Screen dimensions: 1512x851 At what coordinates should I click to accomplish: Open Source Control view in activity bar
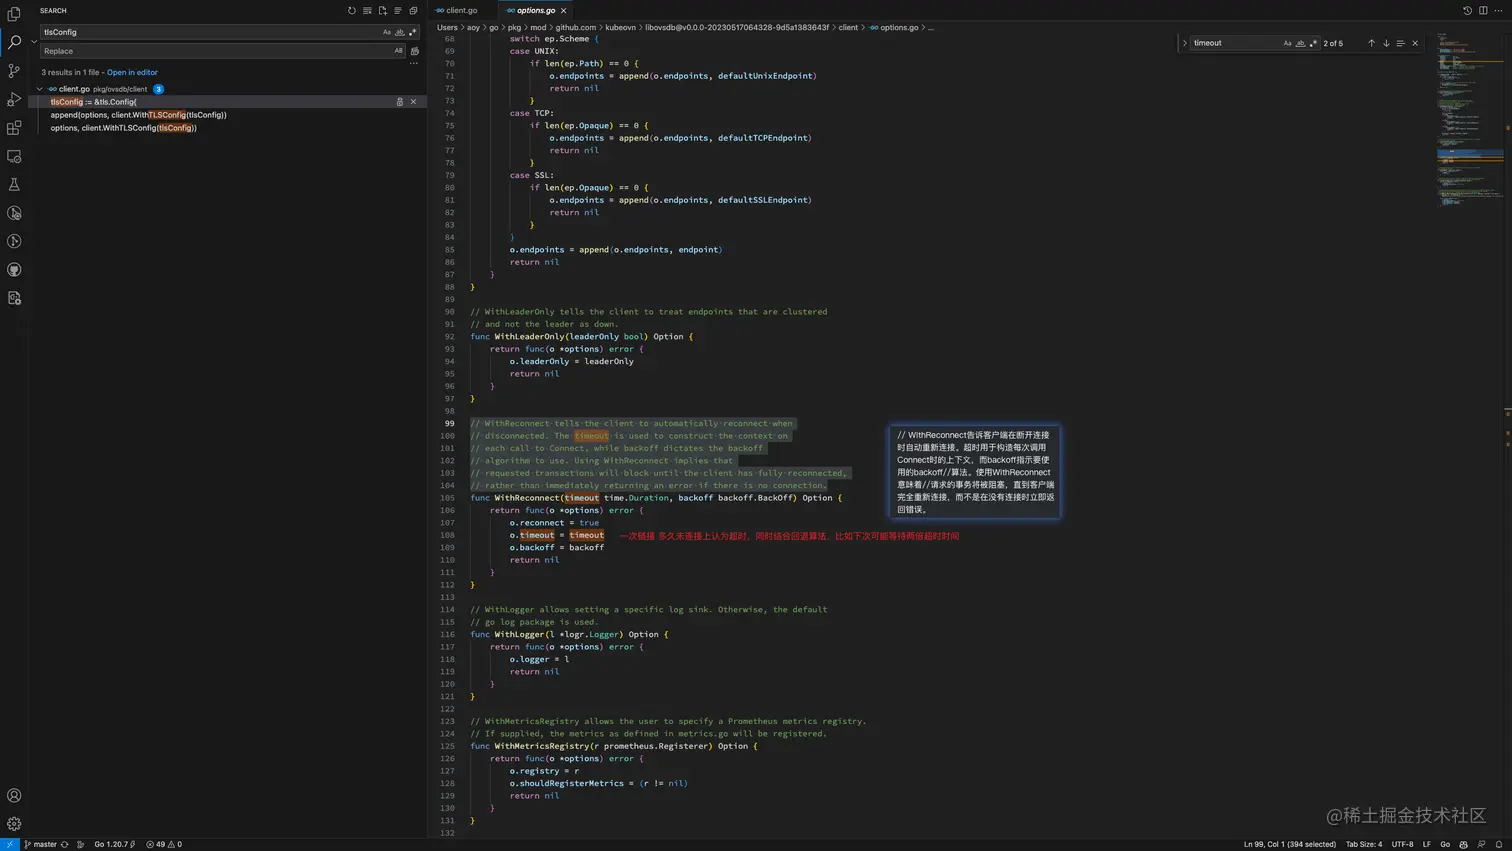pyautogui.click(x=14, y=71)
